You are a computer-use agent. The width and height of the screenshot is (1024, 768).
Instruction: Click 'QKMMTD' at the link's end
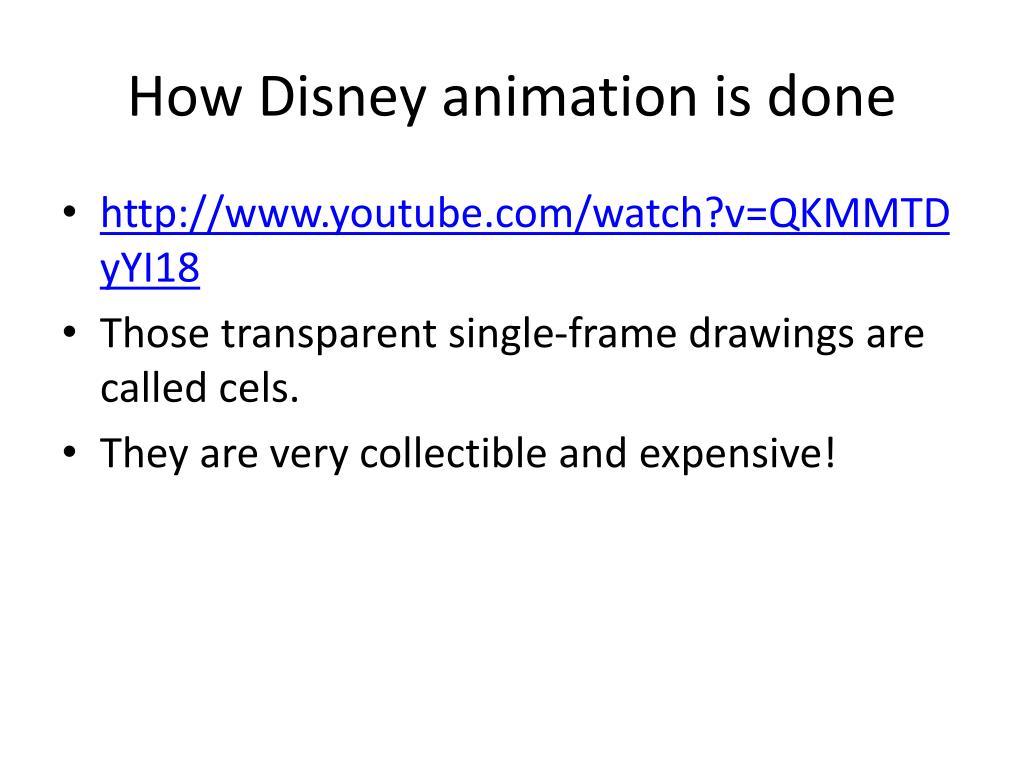tap(859, 213)
